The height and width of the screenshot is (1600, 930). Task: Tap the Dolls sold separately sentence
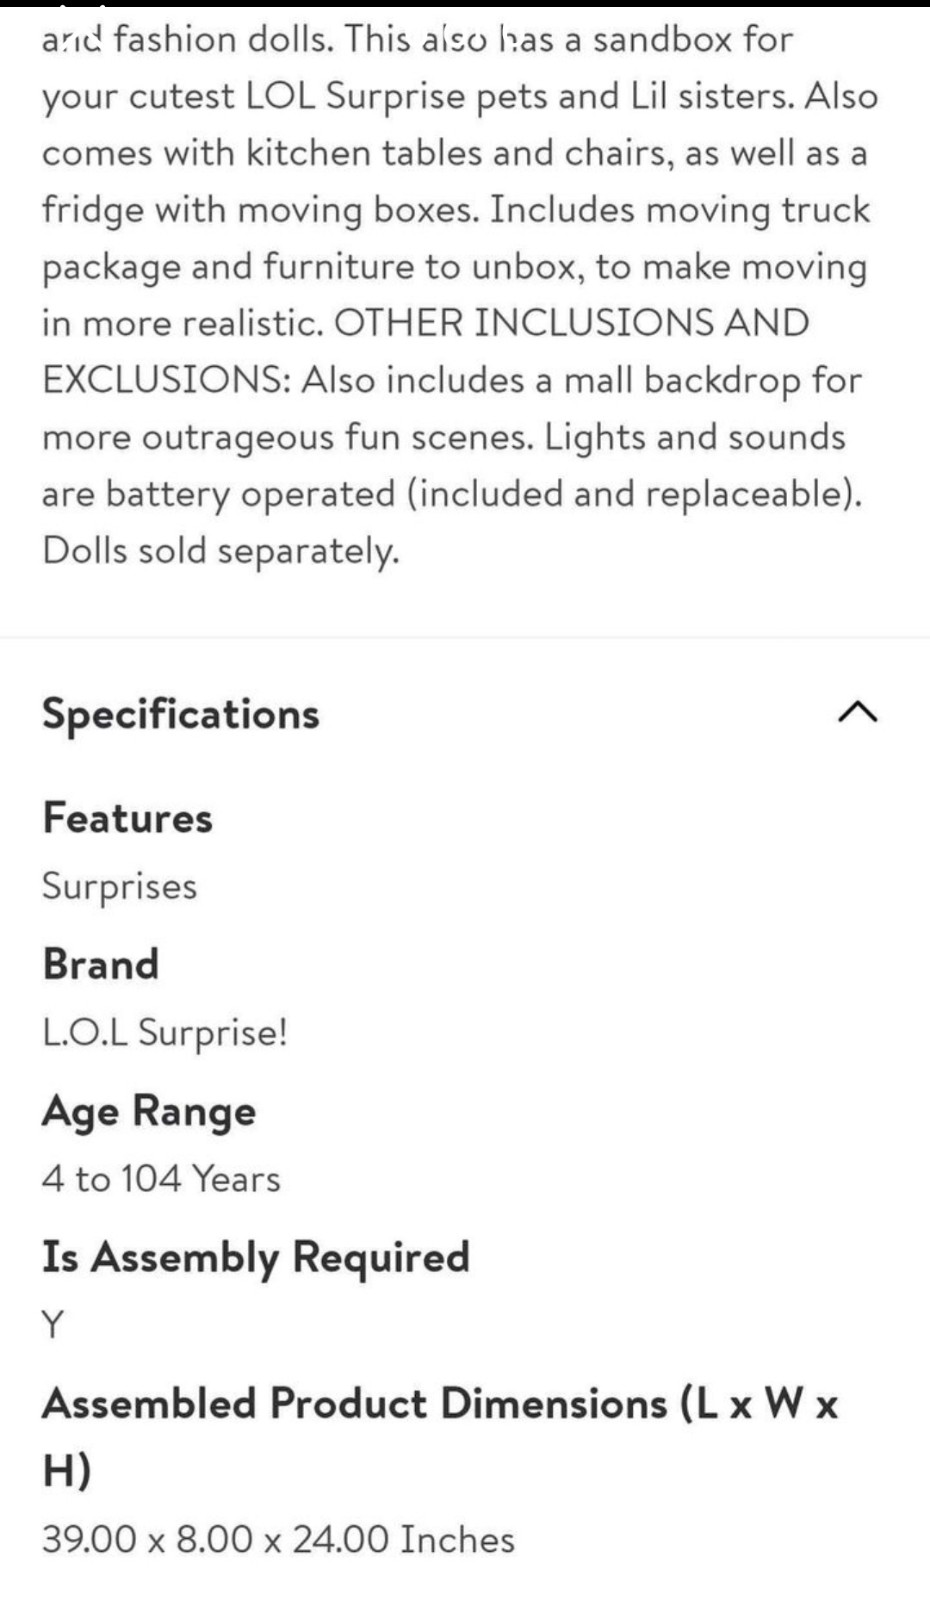221,551
